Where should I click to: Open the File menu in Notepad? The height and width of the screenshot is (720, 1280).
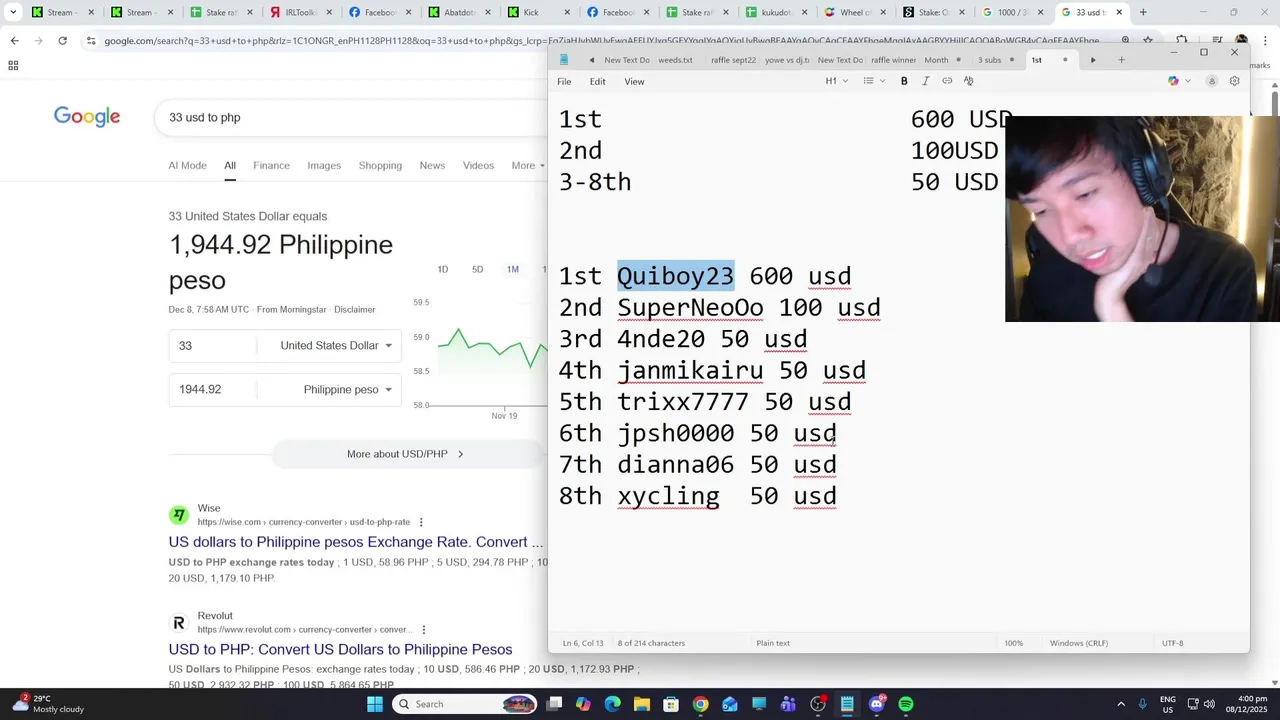tap(564, 82)
